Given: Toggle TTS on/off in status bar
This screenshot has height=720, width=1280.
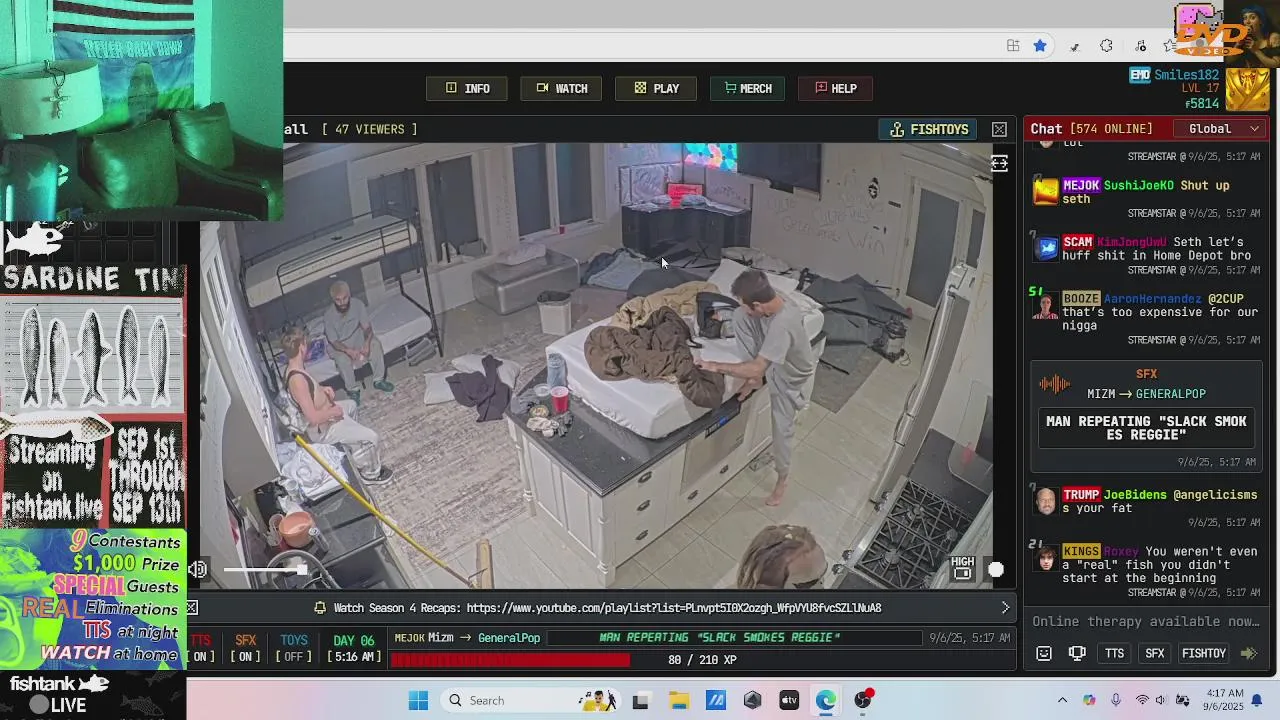Looking at the screenshot, I should pos(201,648).
